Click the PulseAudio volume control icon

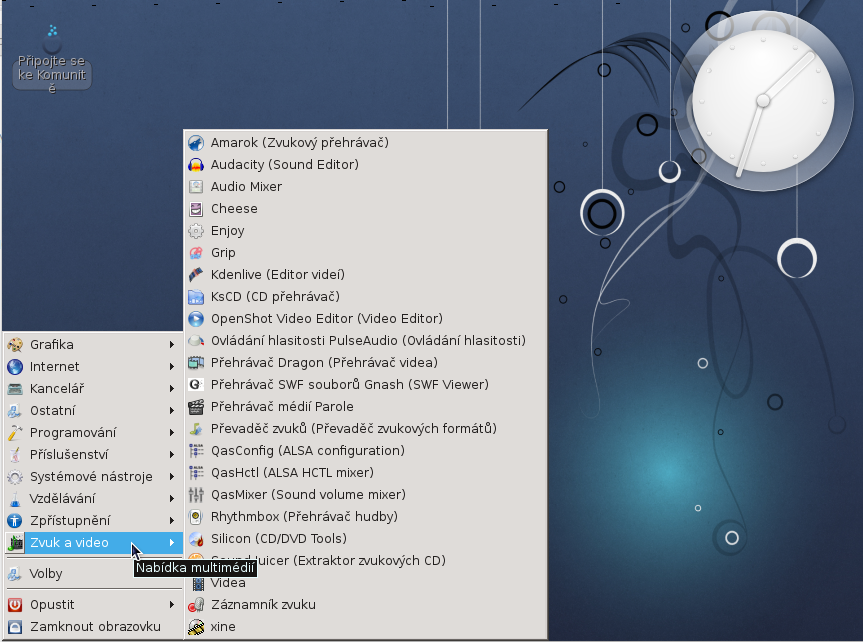[196, 341]
